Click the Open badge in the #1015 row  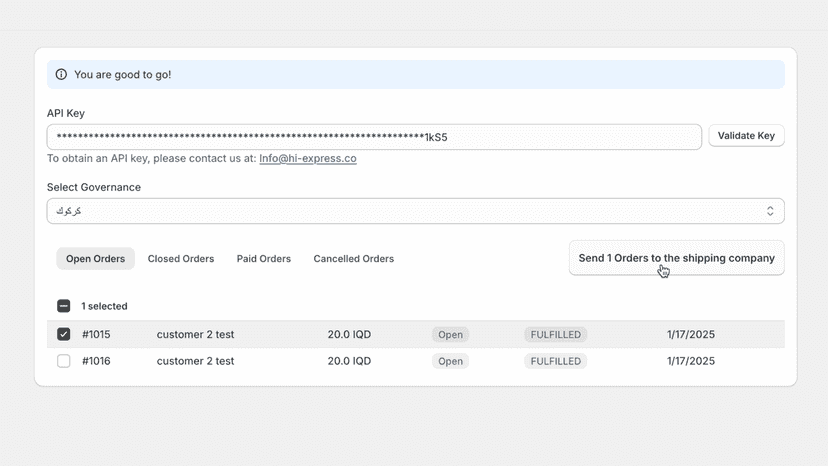450,334
